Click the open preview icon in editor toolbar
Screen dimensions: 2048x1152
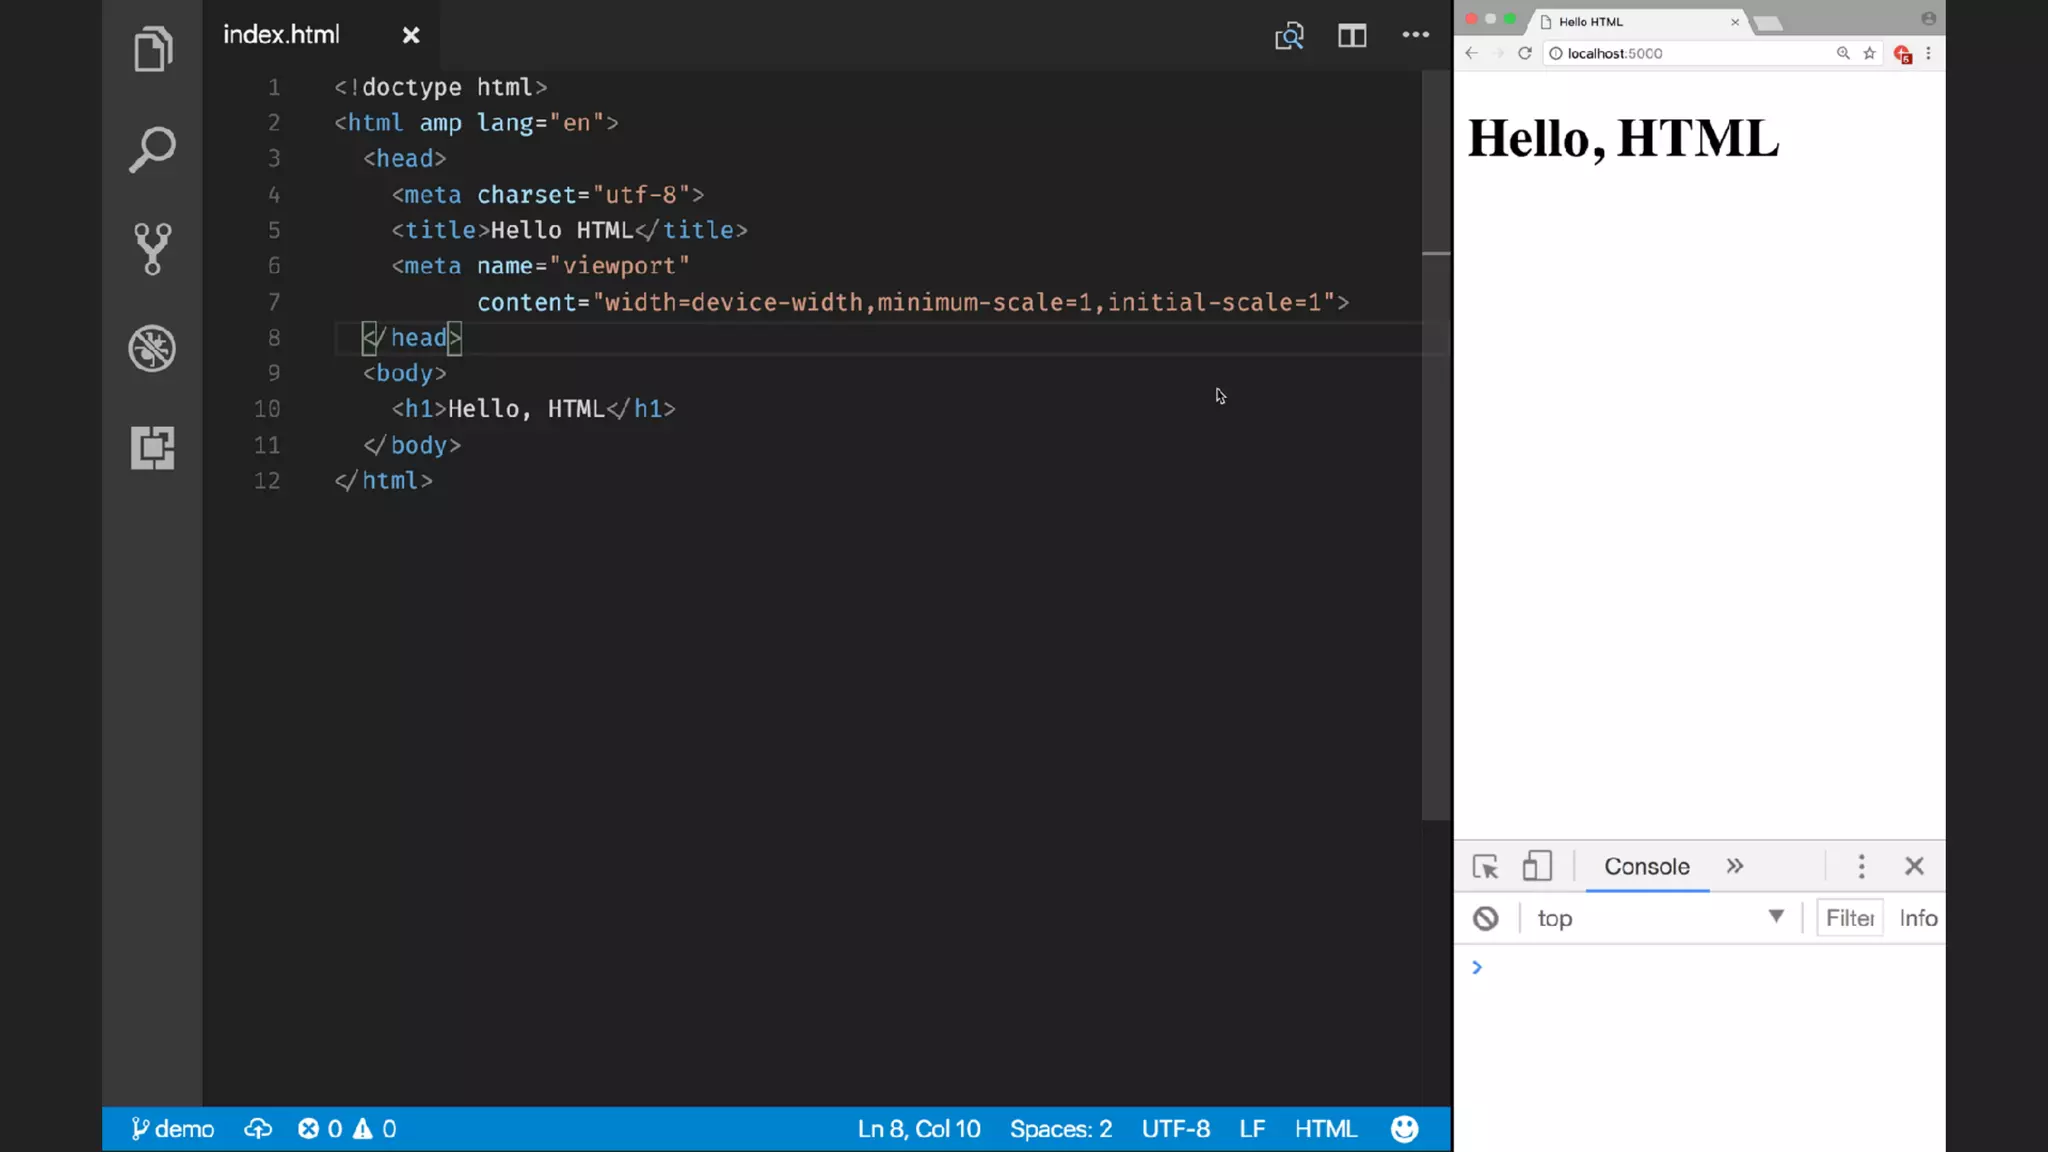(1289, 36)
